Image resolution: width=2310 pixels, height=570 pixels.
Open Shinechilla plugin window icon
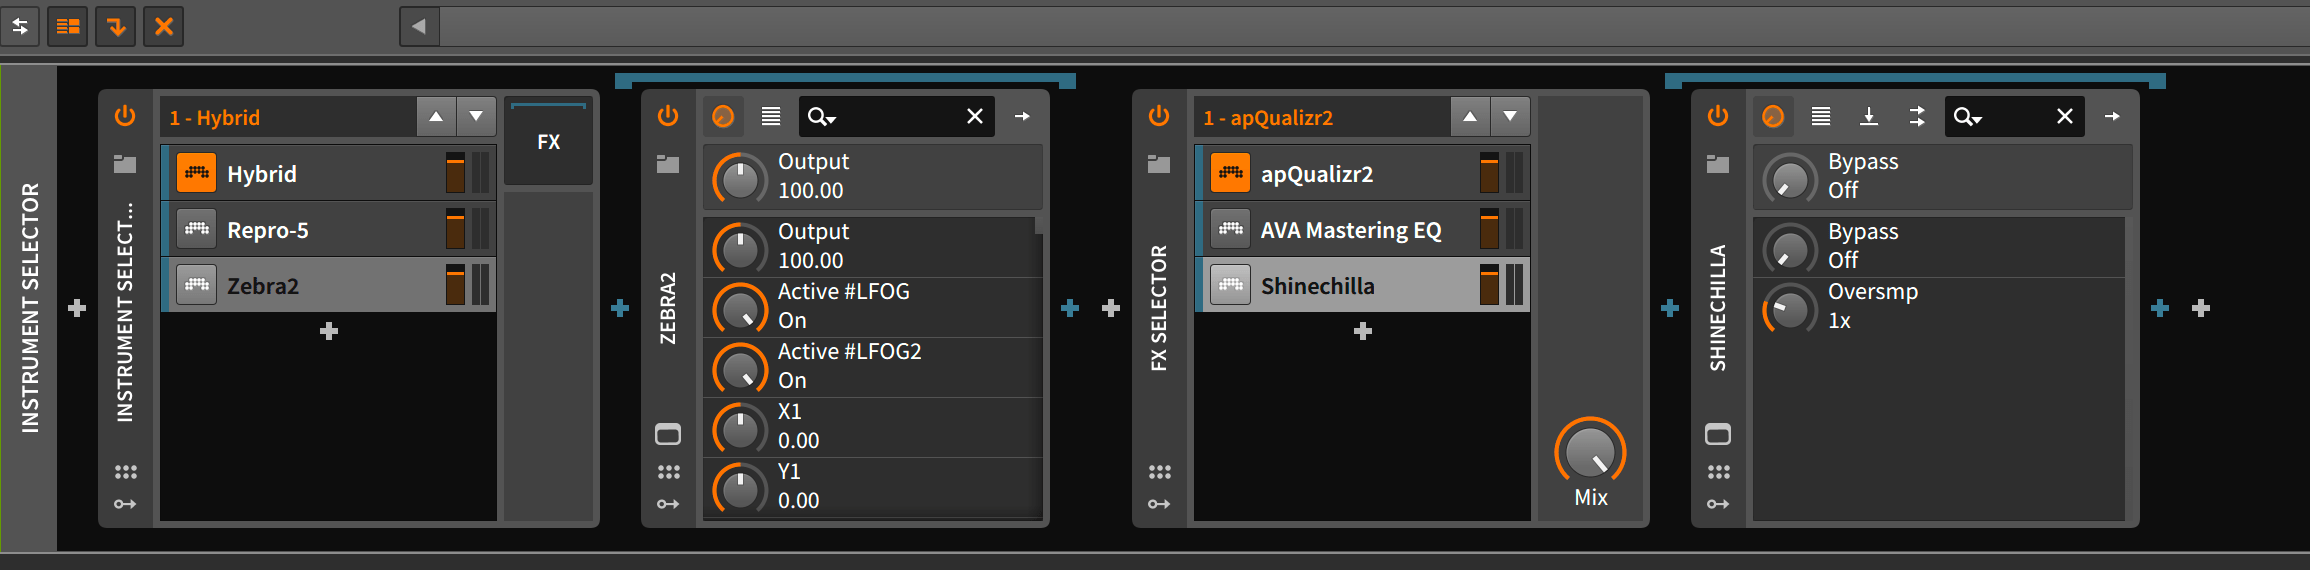(1718, 434)
